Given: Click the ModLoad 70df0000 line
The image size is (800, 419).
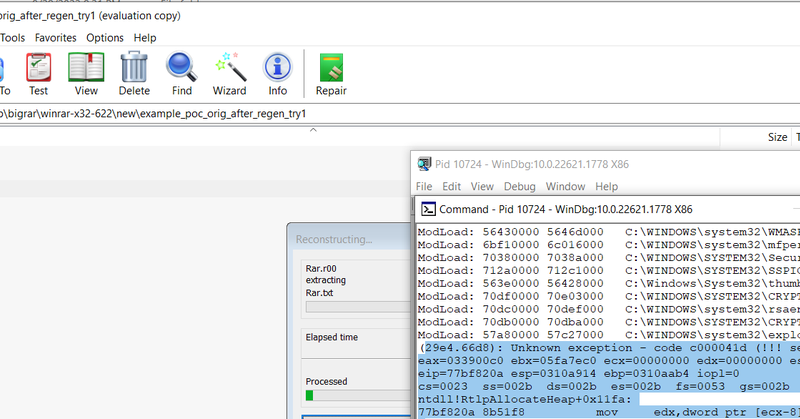Looking at the screenshot, I should [x=609, y=297].
